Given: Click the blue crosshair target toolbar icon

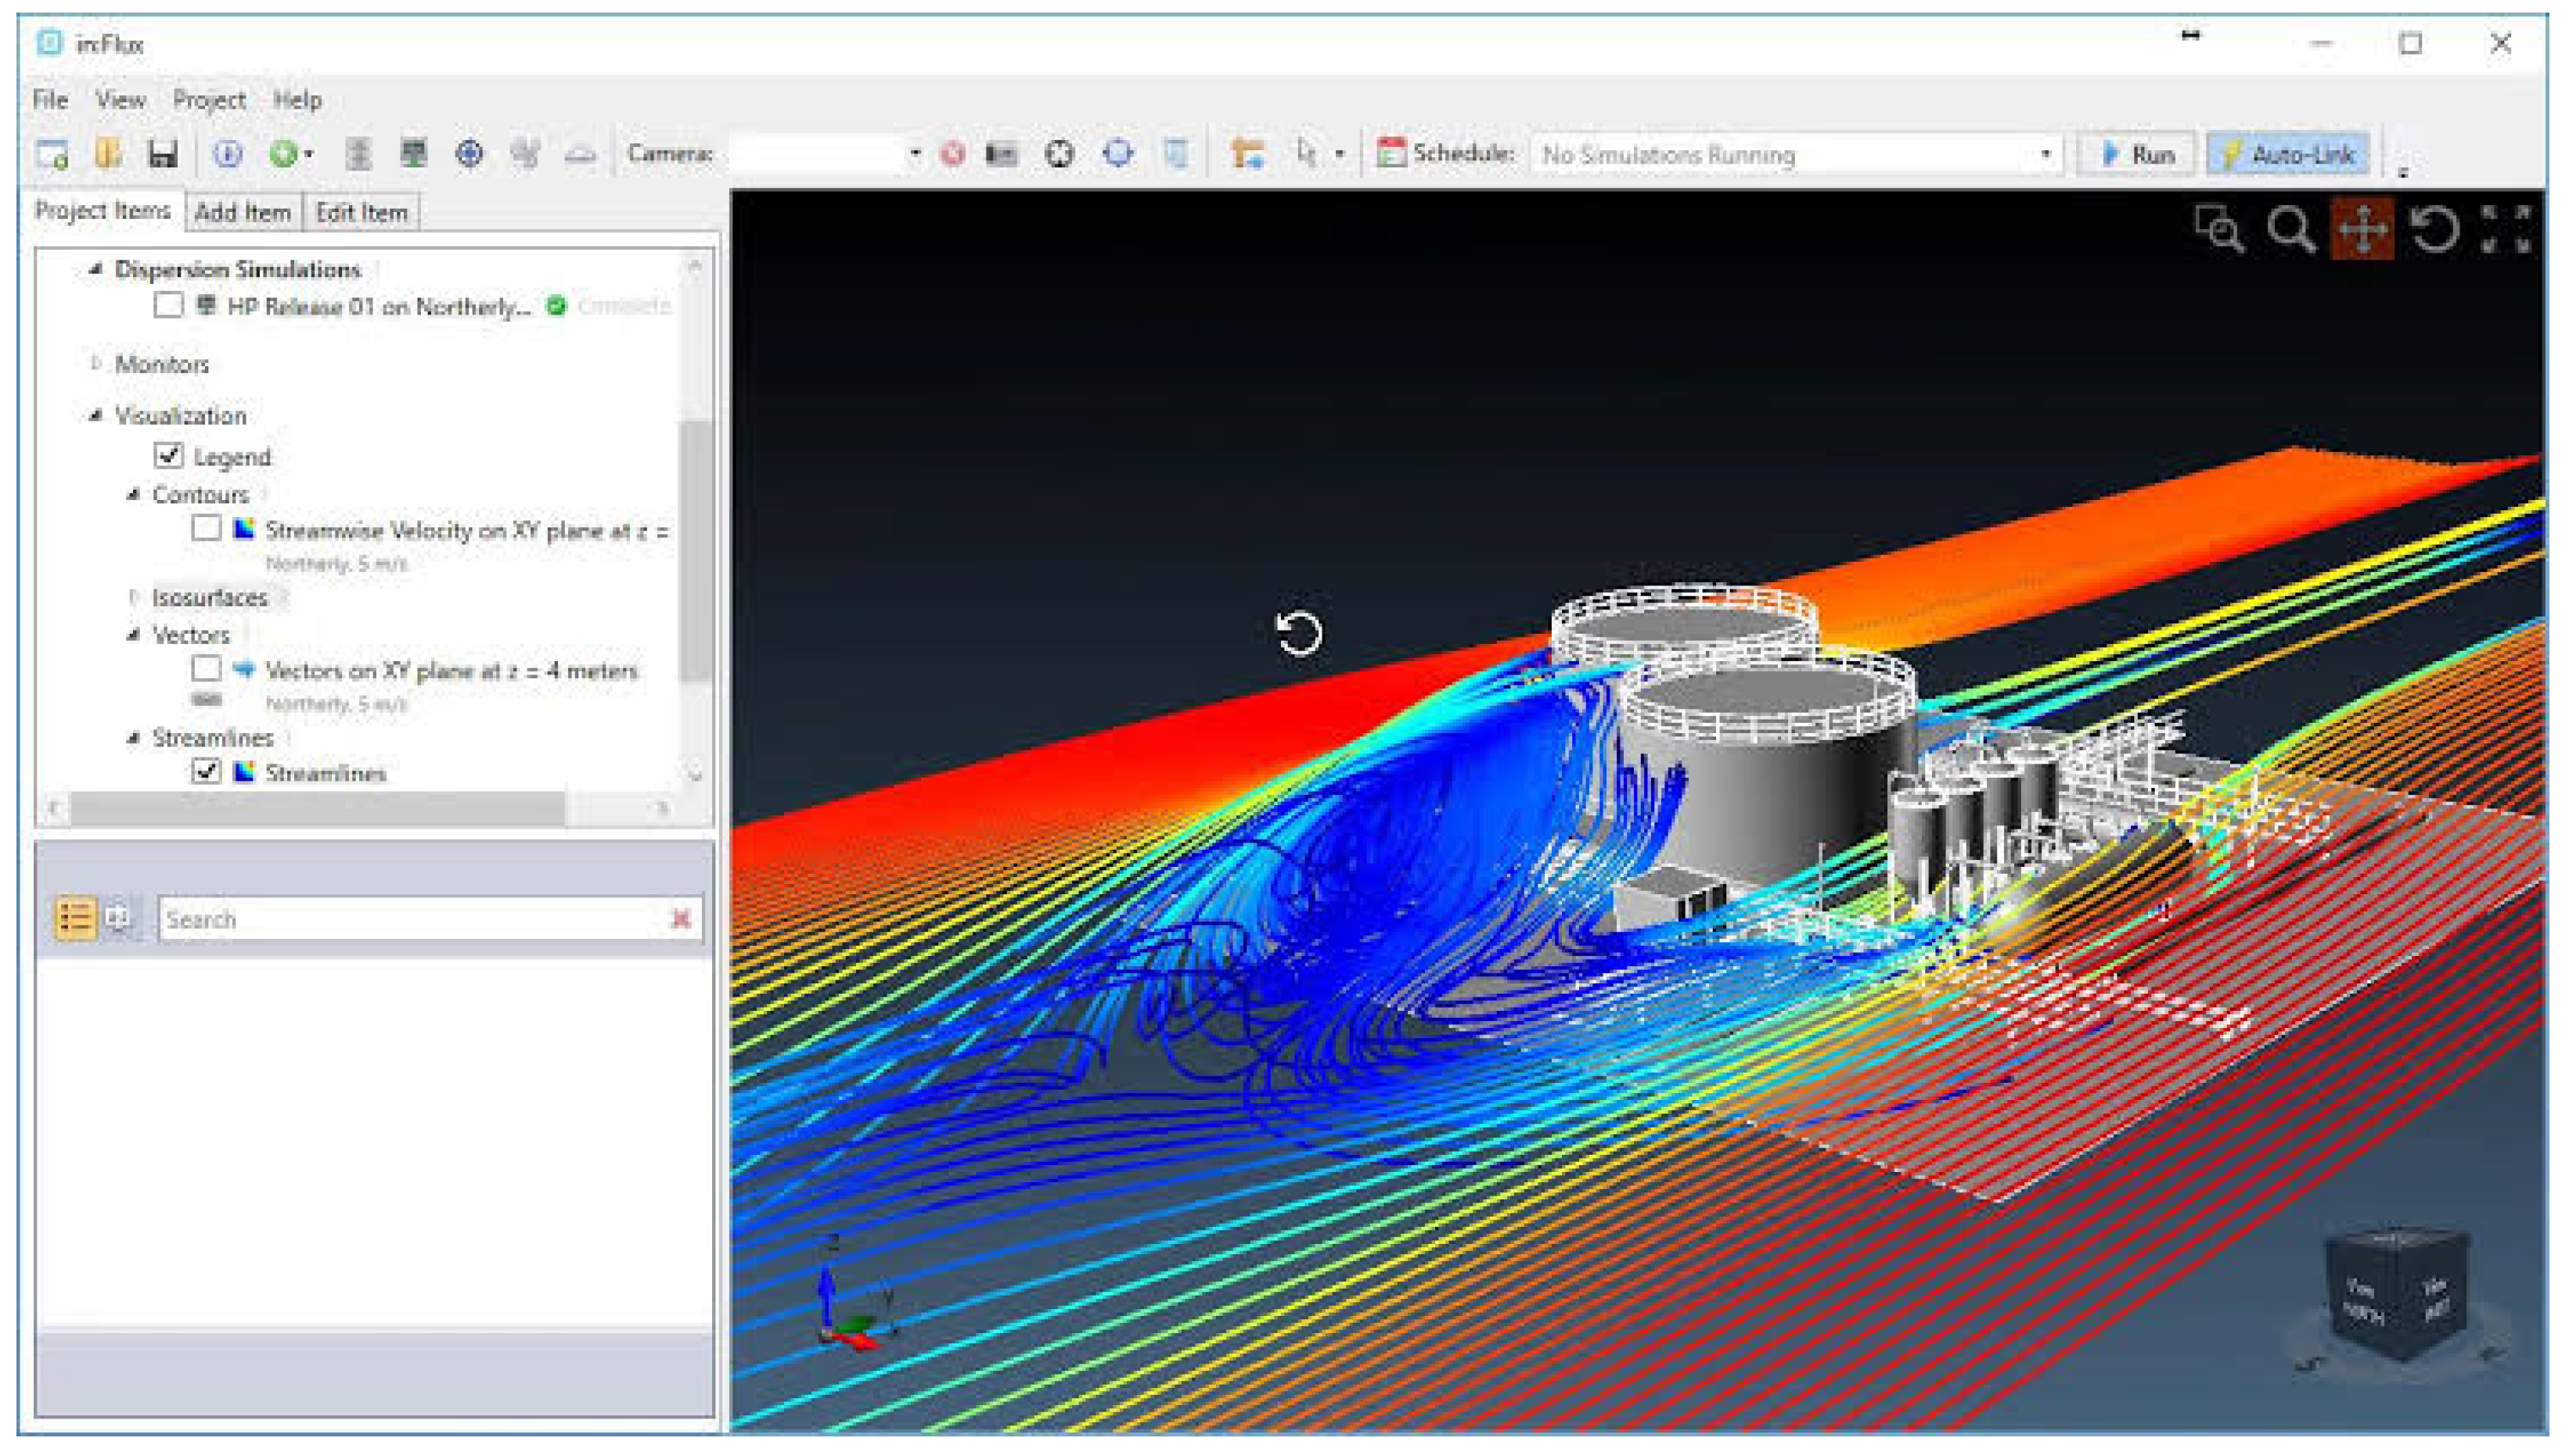Looking at the screenshot, I should pyautogui.click(x=469, y=154).
